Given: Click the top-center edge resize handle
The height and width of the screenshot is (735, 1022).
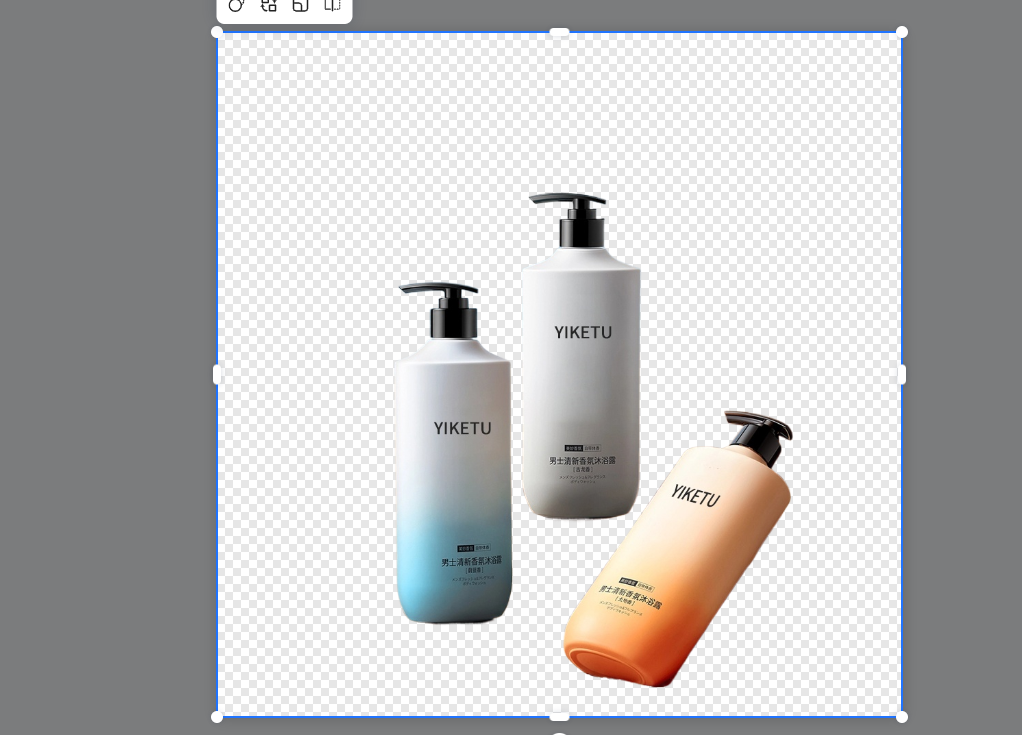Looking at the screenshot, I should (560, 33).
